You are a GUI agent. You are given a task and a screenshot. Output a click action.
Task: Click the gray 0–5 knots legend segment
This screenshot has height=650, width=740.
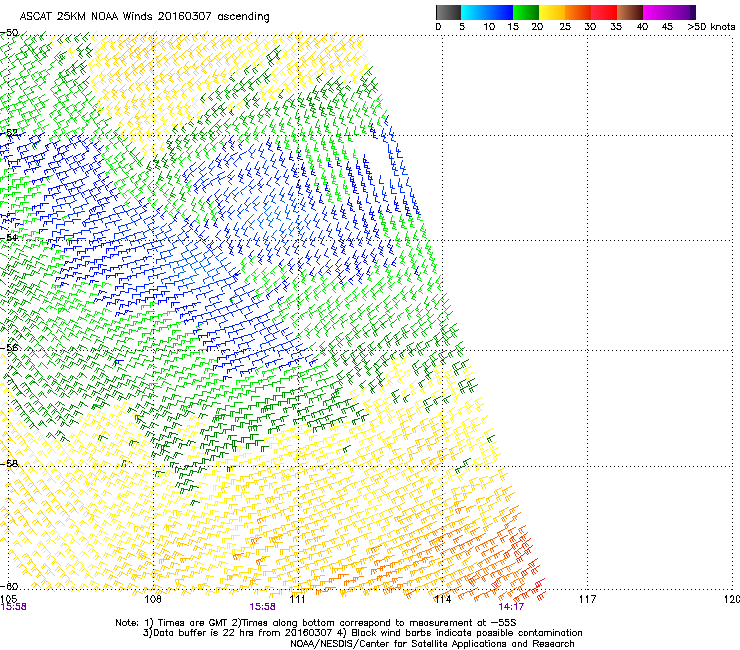click(448, 12)
